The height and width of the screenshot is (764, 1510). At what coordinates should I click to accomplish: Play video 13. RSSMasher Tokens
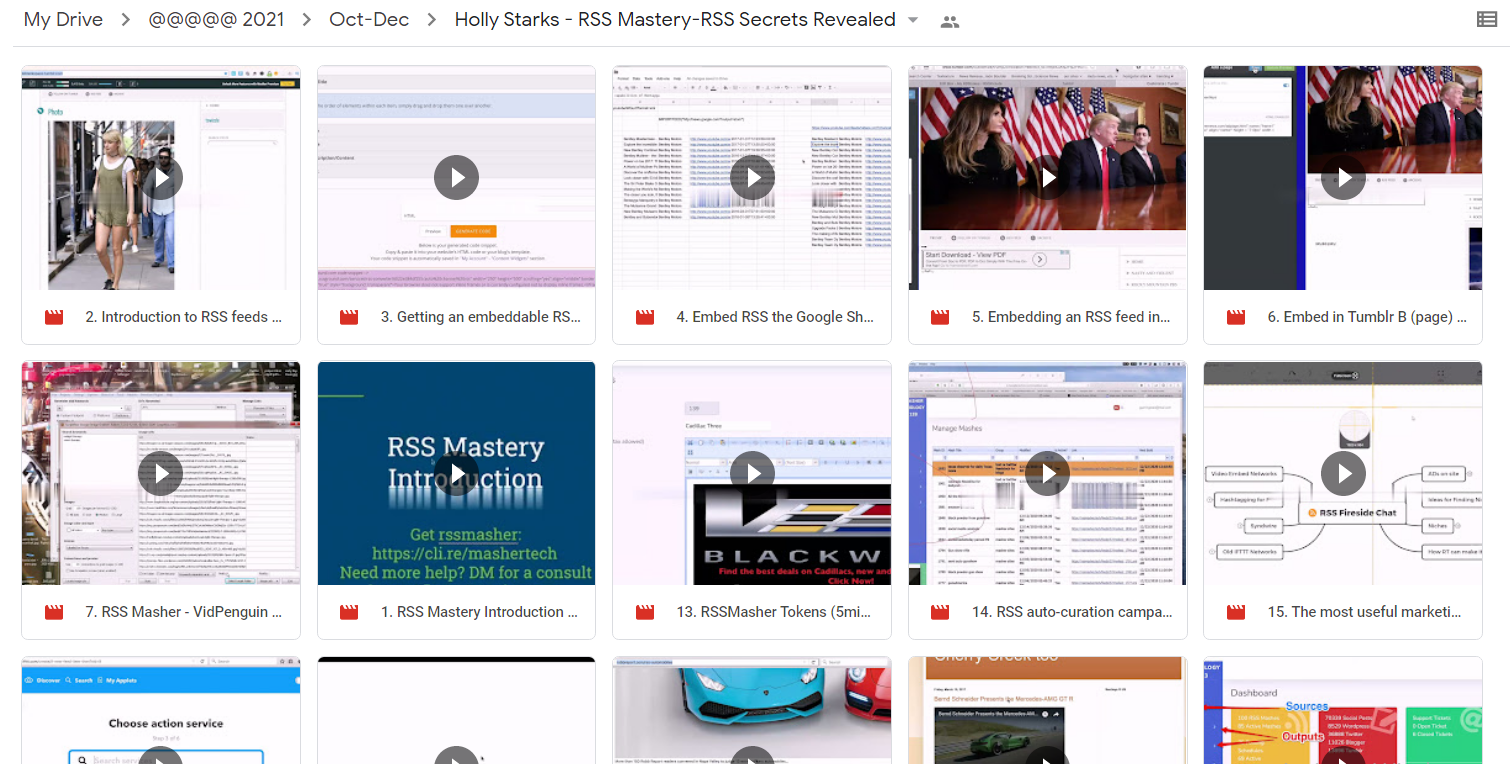(752, 473)
